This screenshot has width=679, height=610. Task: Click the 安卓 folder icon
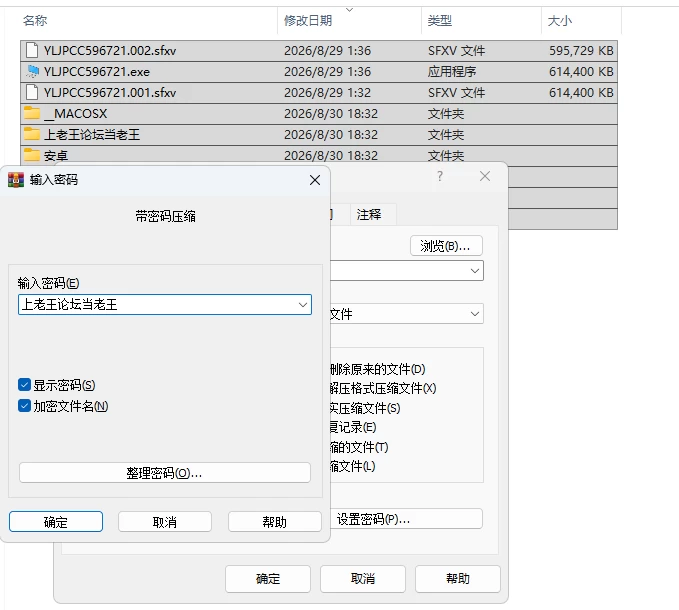coord(32,154)
